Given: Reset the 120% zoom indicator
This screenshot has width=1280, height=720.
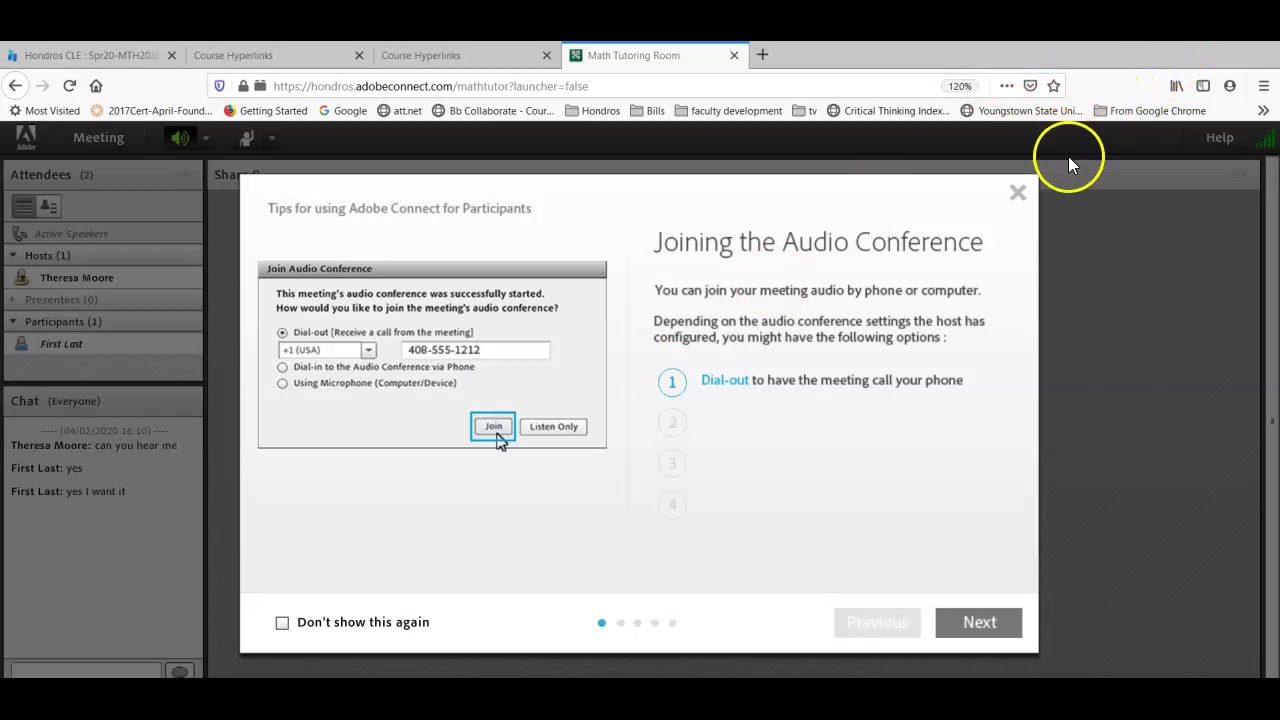Looking at the screenshot, I should tap(960, 86).
